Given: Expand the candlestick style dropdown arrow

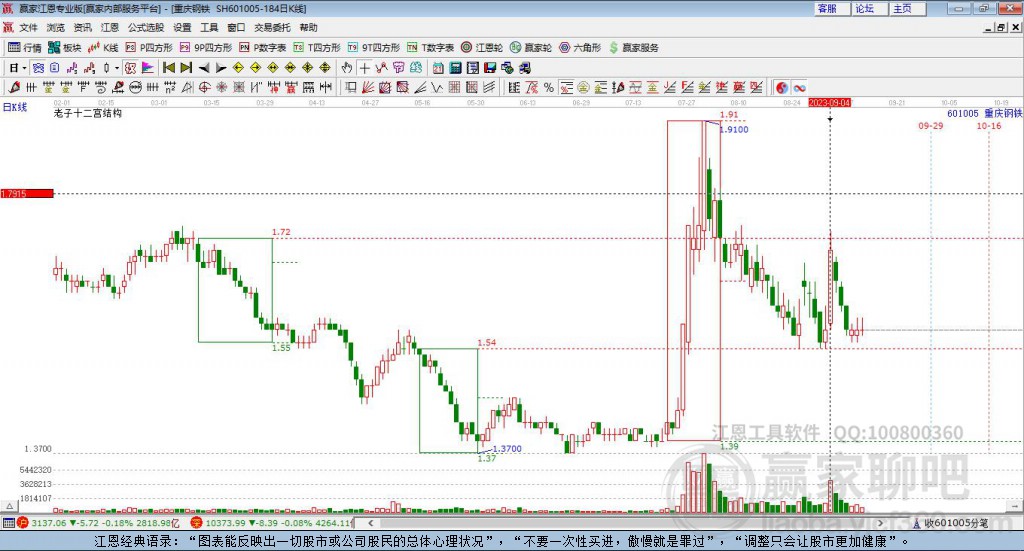Looking at the screenshot, I should point(117,68).
